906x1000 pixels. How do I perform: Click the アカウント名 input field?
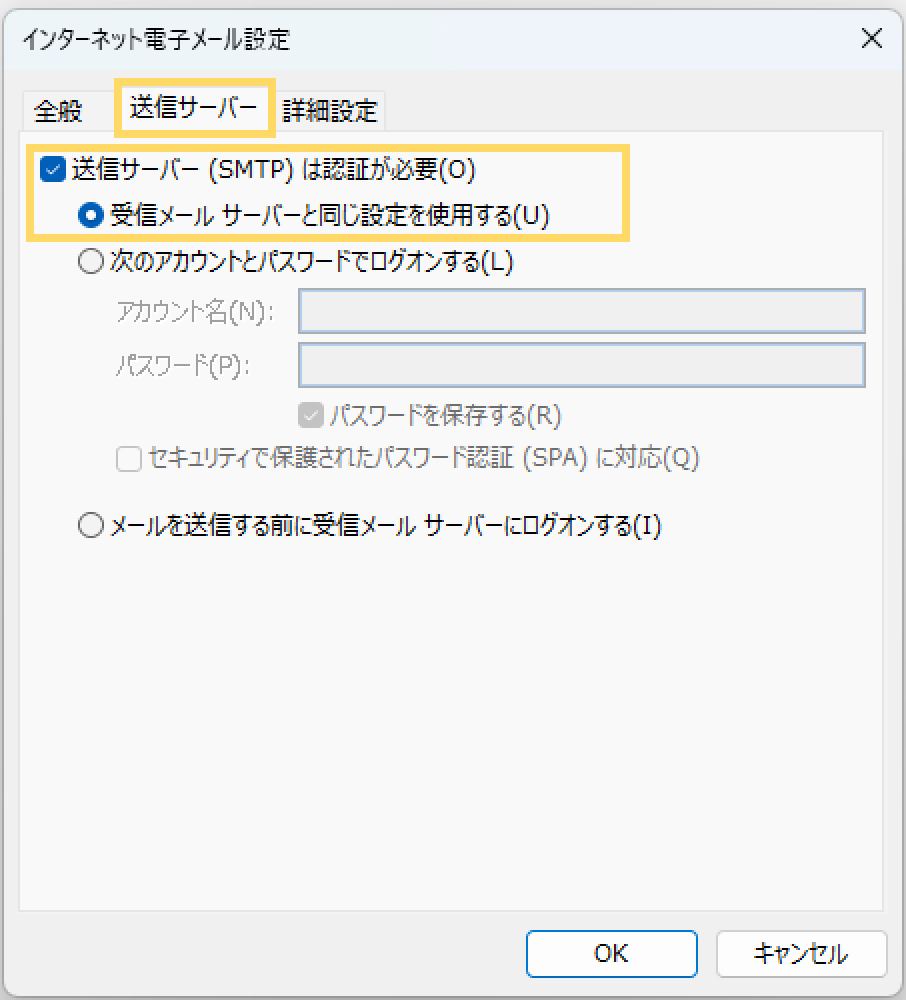point(581,312)
